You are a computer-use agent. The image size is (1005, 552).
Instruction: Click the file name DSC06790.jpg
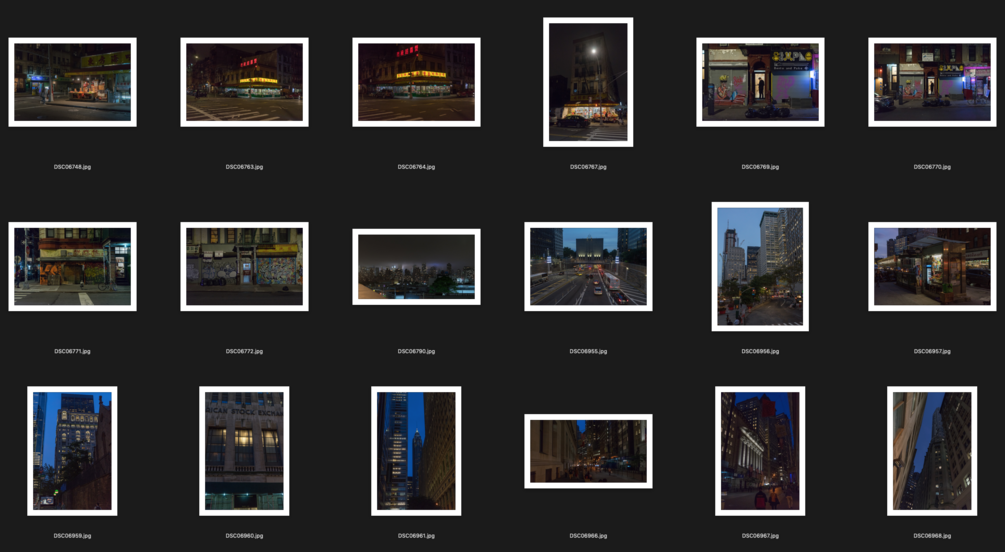416,351
